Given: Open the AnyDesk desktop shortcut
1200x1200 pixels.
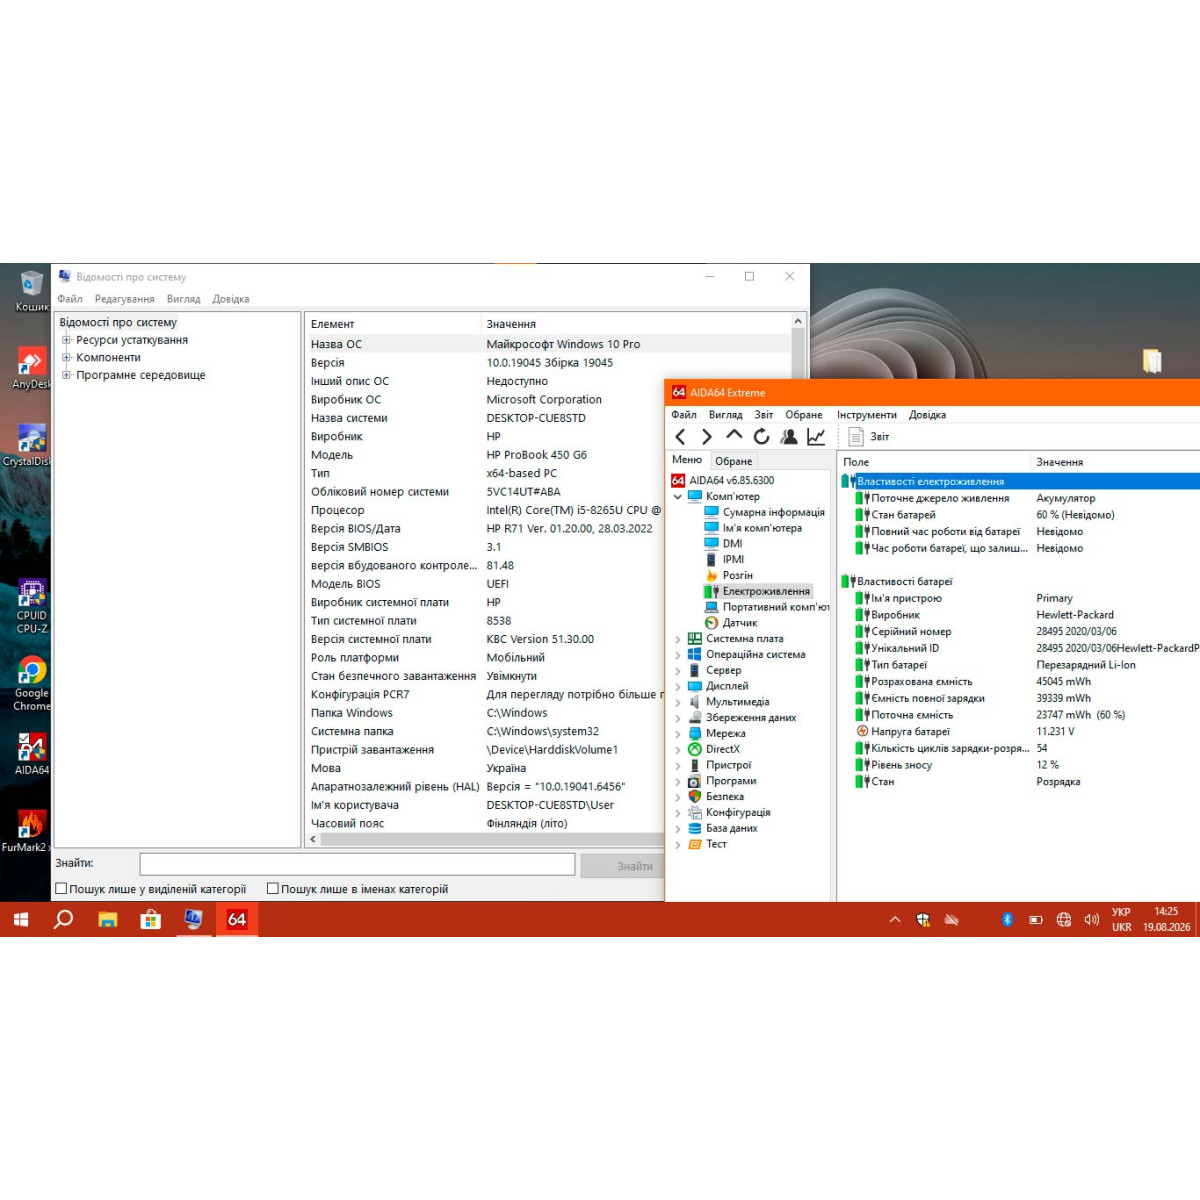Looking at the screenshot, I should click(31, 368).
